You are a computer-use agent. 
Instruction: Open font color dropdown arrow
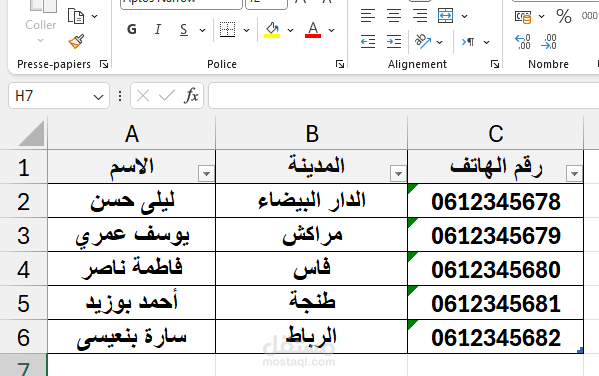(x=332, y=30)
